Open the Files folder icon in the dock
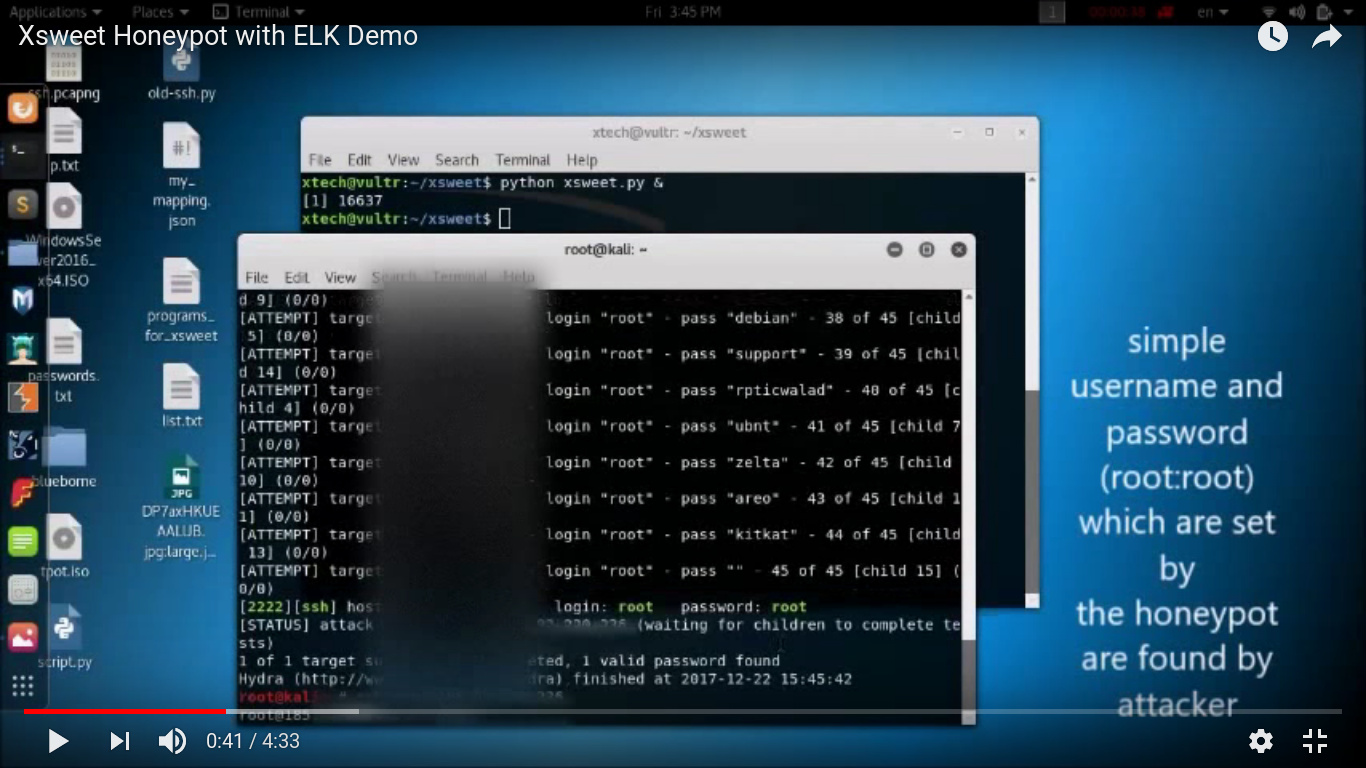The image size is (1366, 768). tap(22, 252)
